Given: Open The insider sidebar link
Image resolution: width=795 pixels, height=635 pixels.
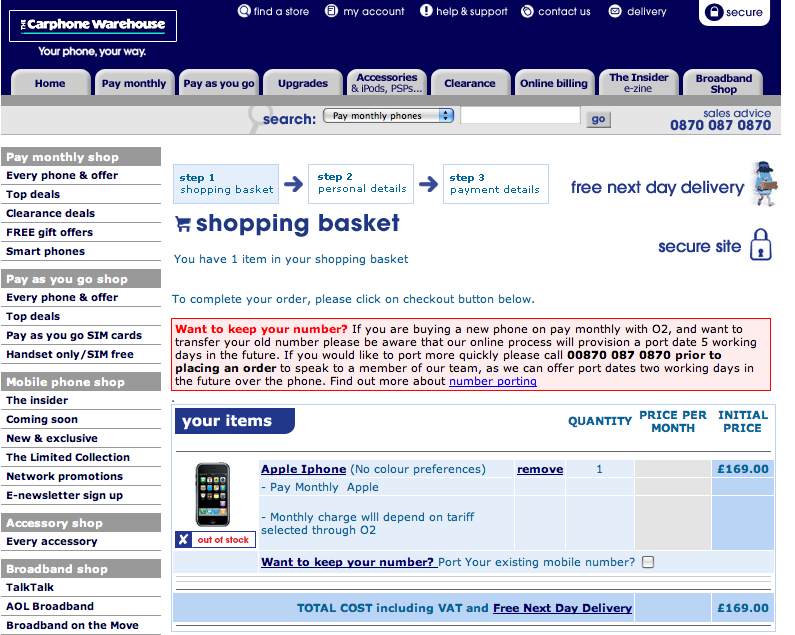Looking at the screenshot, I should point(37,400).
